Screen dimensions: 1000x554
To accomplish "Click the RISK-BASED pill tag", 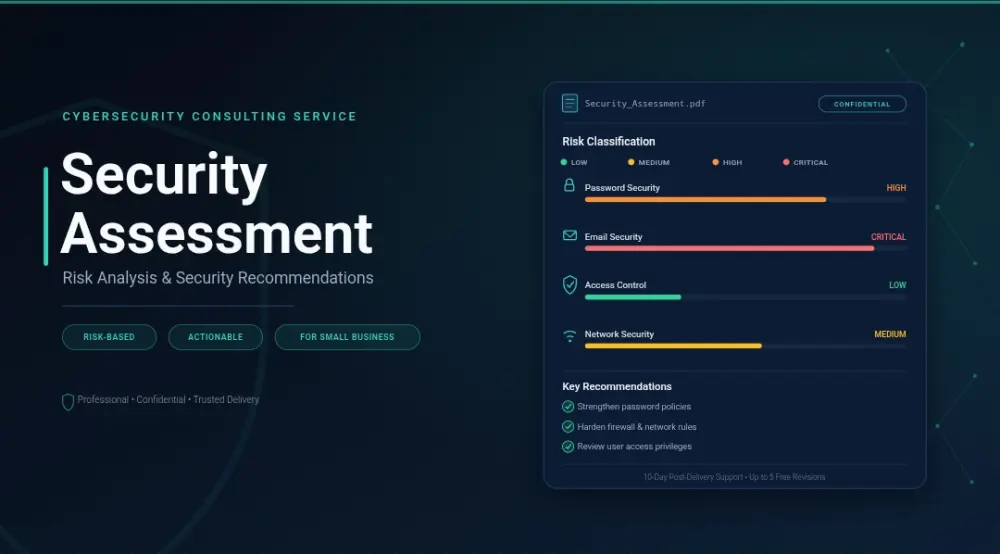I will (109, 337).
